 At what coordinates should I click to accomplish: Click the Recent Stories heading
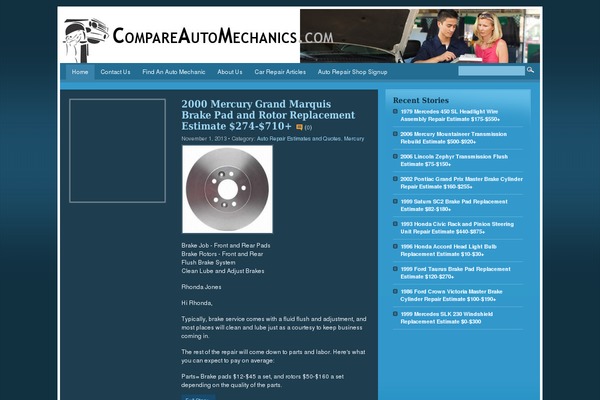pyautogui.click(x=421, y=100)
